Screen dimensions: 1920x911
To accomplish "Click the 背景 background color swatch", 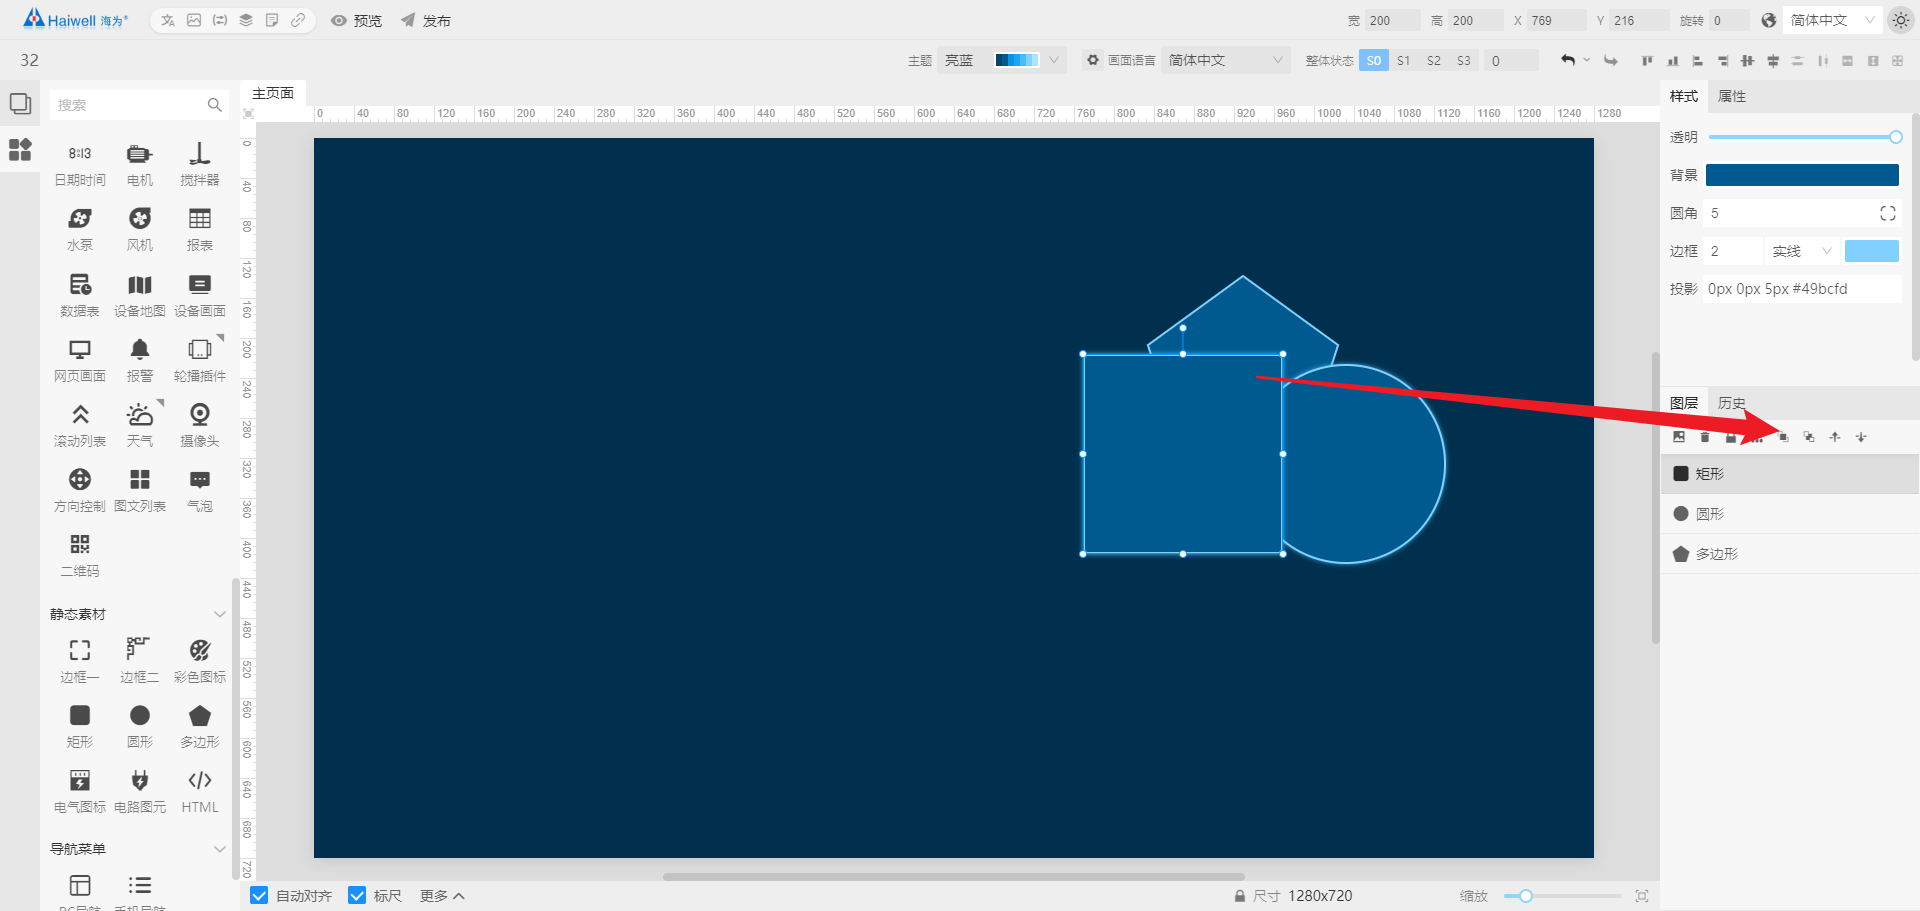I will pyautogui.click(x=1802, y=175).
